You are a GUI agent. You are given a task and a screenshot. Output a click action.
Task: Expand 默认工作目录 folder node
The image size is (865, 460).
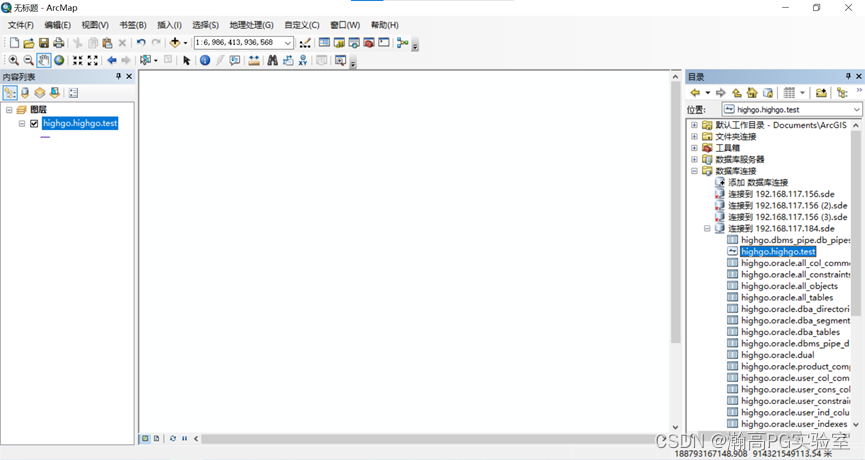[x=695, y=125]
